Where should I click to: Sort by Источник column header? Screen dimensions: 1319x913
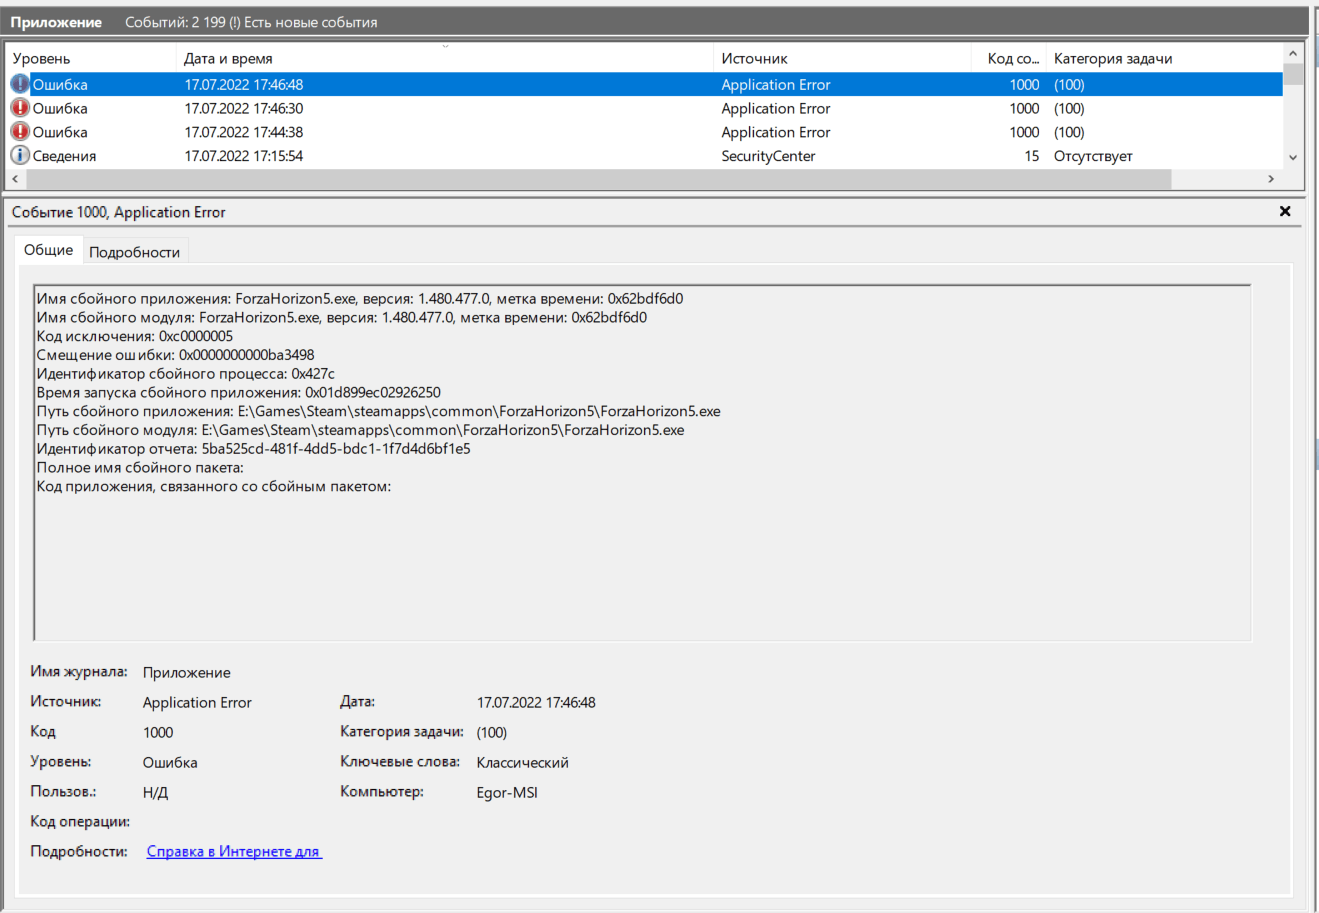[842, 59]
